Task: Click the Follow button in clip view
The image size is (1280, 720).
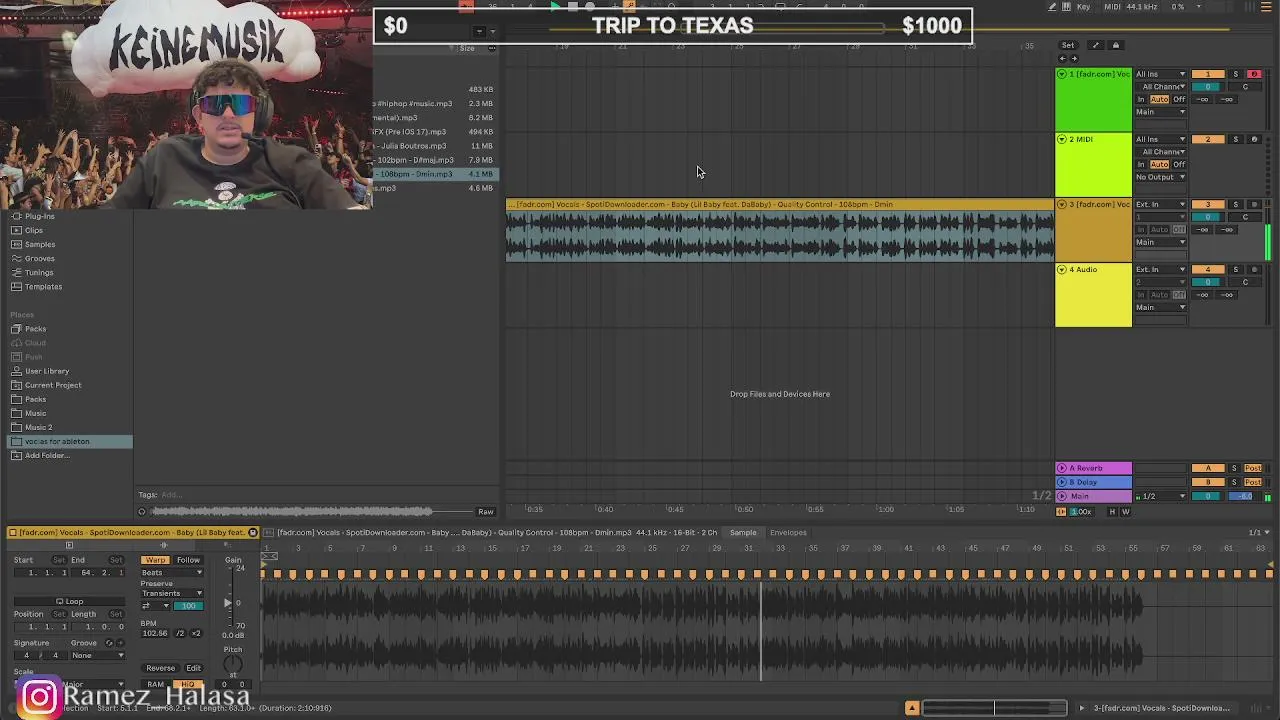Action: pyautogui.click(x=188, y=560)
